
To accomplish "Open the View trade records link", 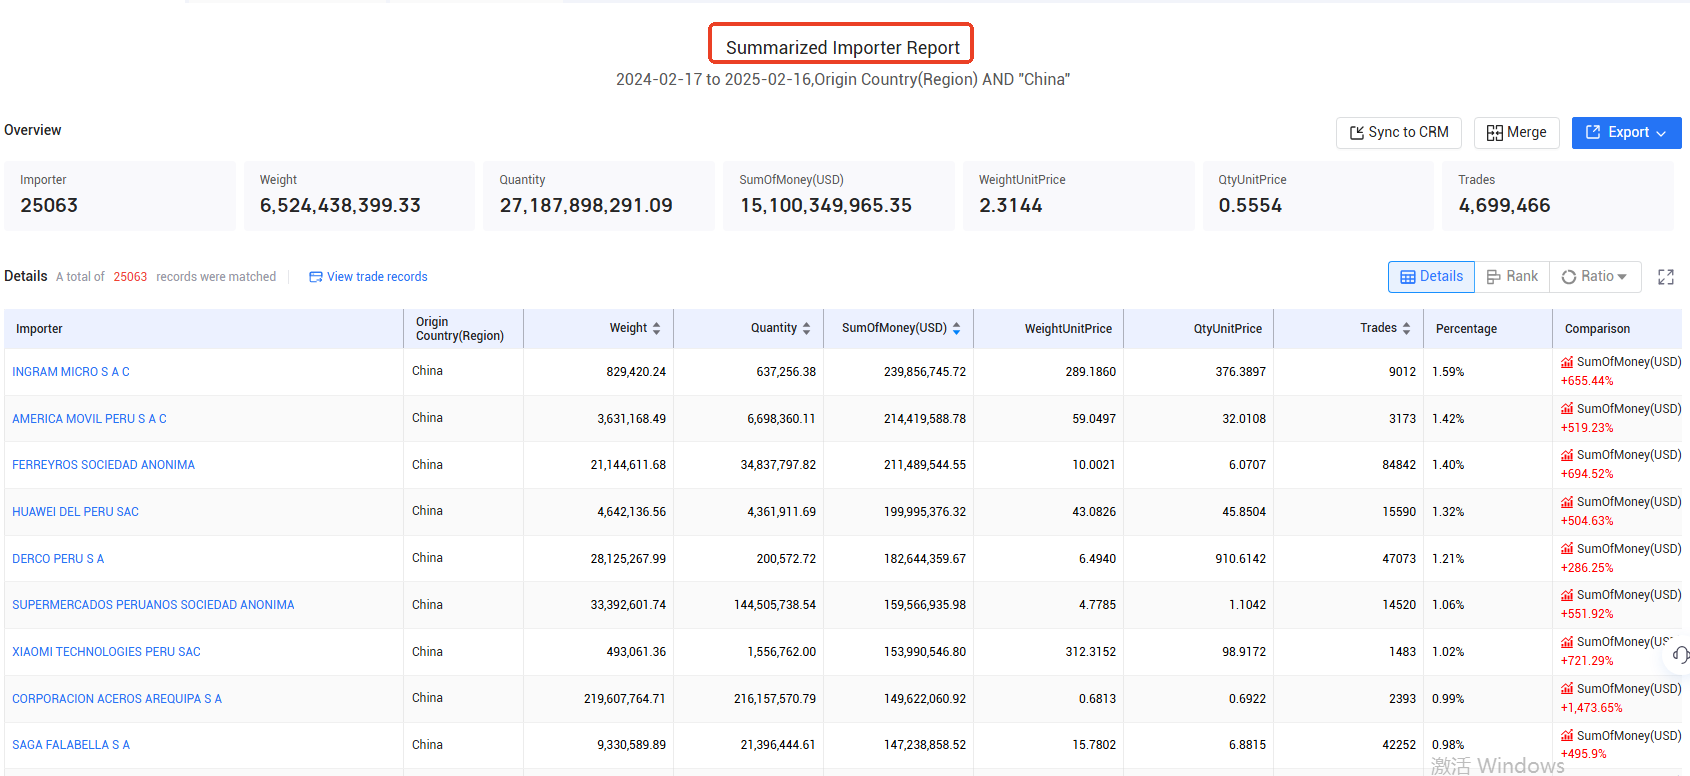I will [368, 277].
